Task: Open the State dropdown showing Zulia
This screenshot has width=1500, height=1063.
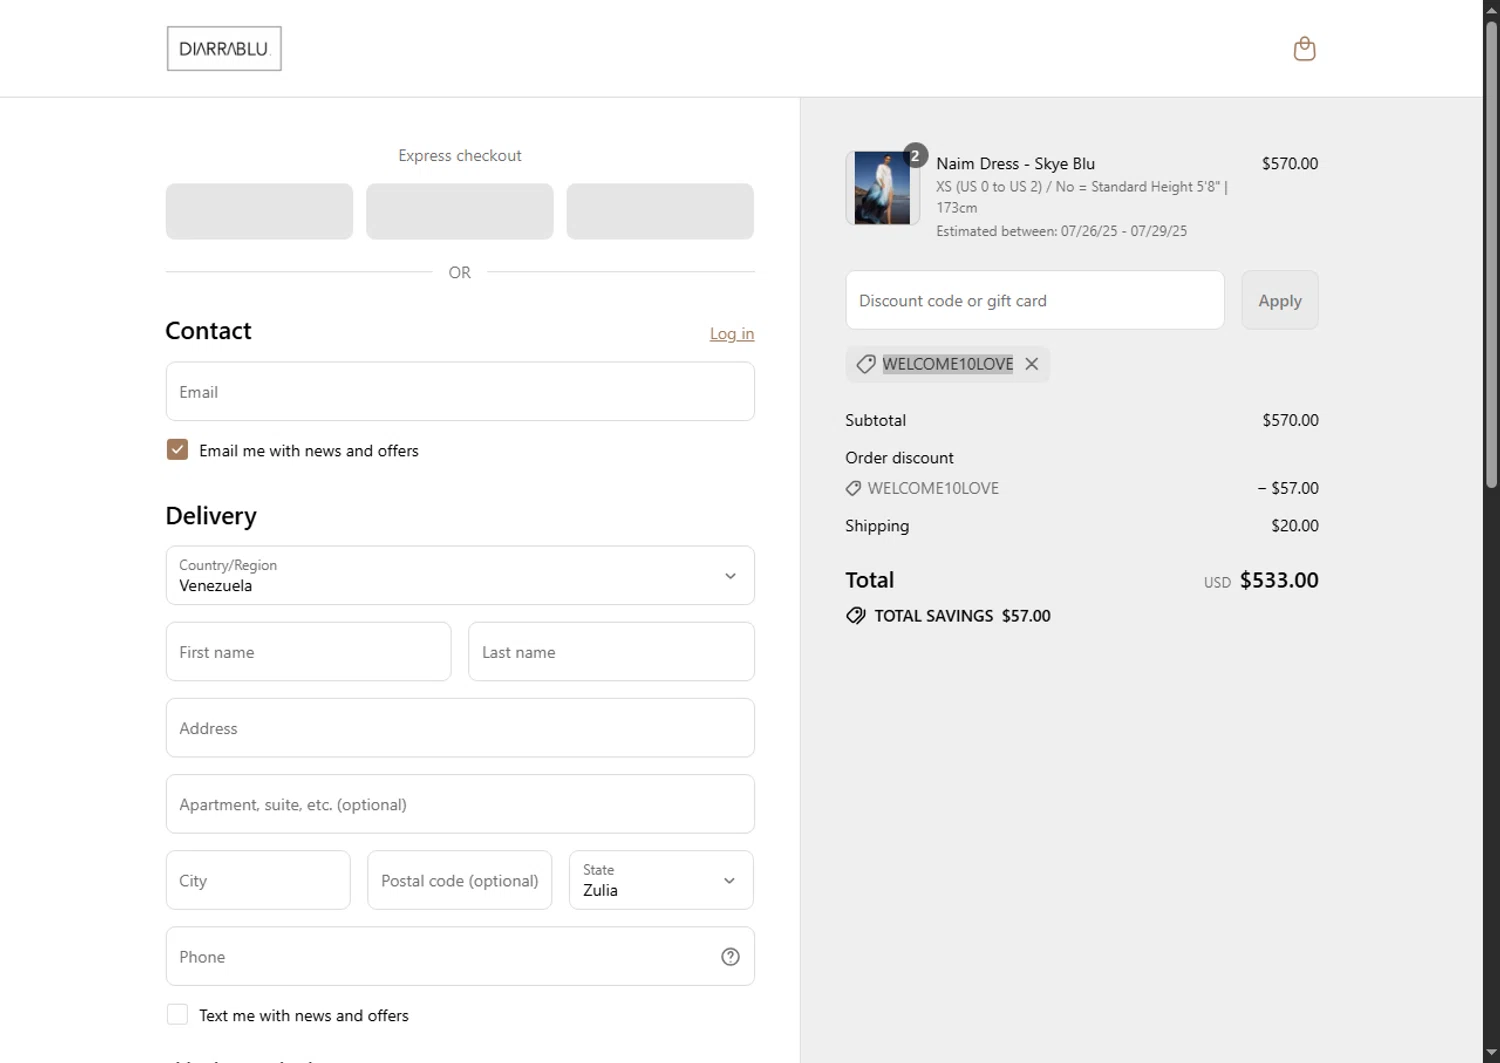Action: pyautogui.click(x=661, y=880)
